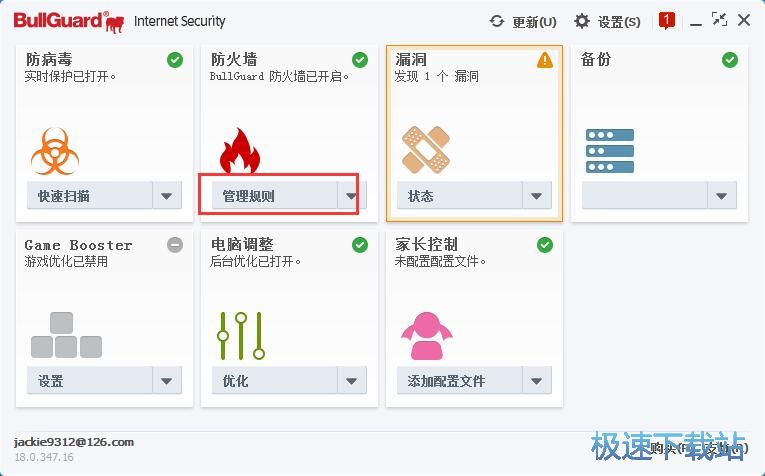Open the 设置(S) settings menu

608,21
